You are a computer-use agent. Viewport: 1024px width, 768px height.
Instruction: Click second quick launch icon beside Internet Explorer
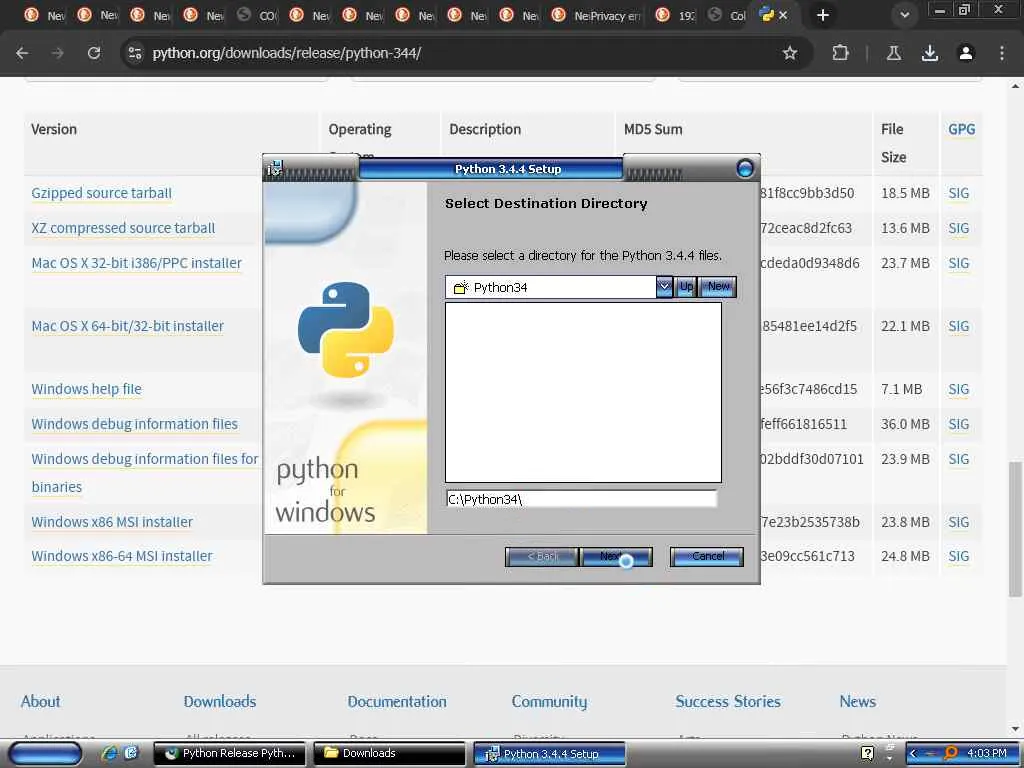[131, 753]
